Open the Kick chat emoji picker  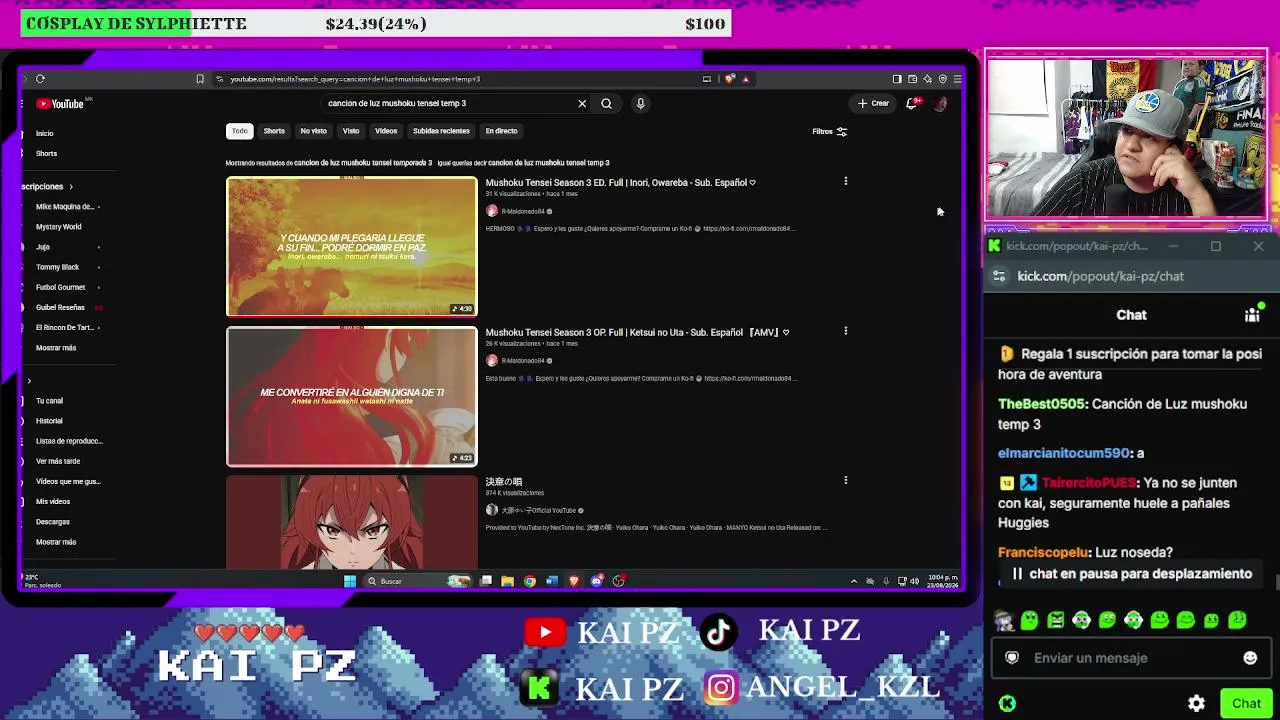[1250, 658]
